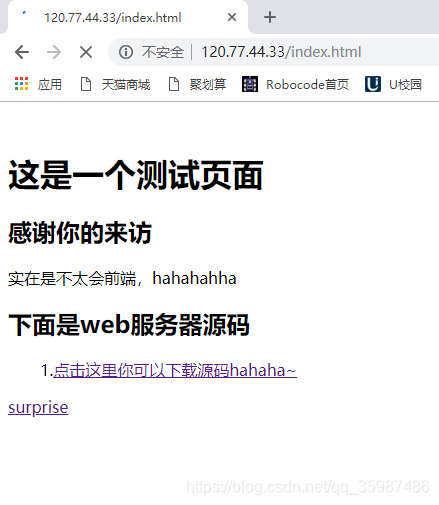
Task: Open the 应用 apps grid icon
Action: click(21, 84)
